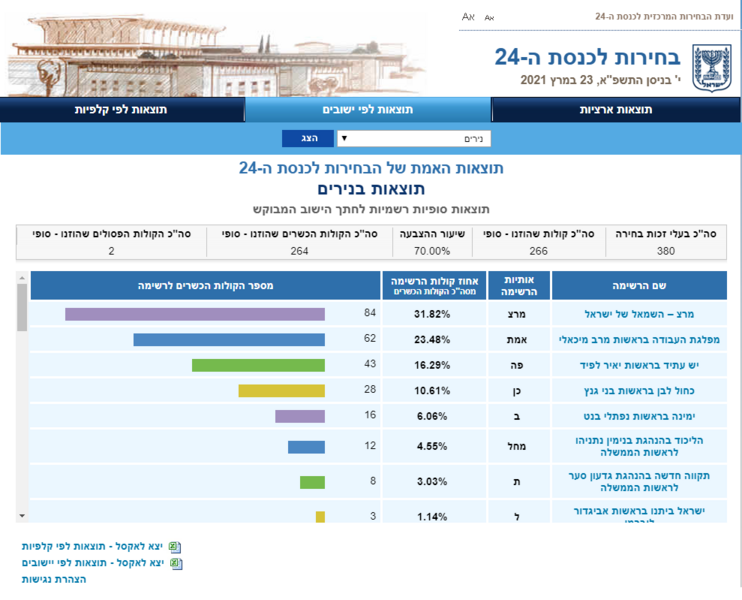The width and height of the screenshot is (742, 600).
Task: Click the 31.82% percentage cell
Action: (x=432, y=314)
